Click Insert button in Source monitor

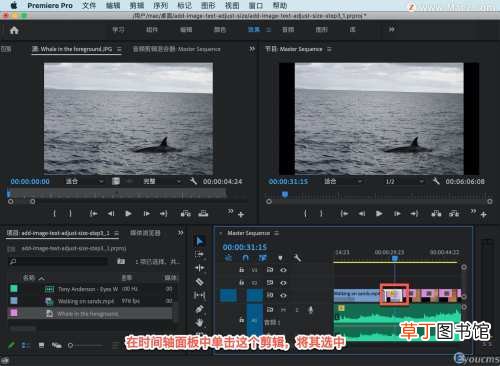(185, 213)
